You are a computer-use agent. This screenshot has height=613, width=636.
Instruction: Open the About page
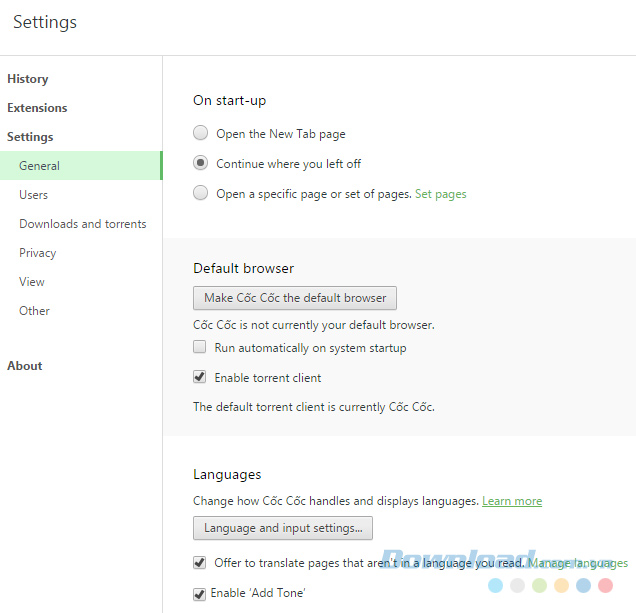click(x=25, y=366)
